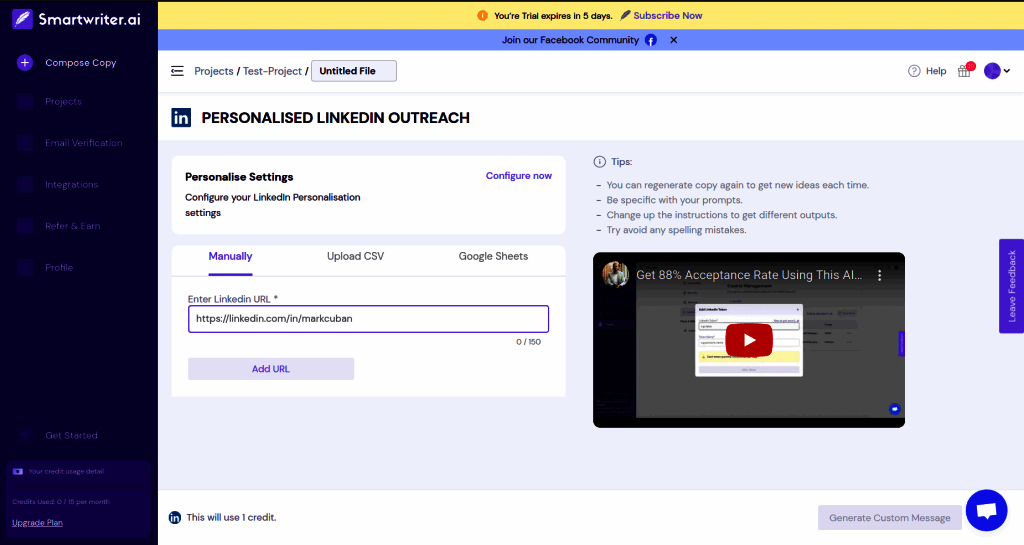The width and height of the screenshot is (1024, 545).
Task: Click the Add URL button
Action: tap(271, 369)
